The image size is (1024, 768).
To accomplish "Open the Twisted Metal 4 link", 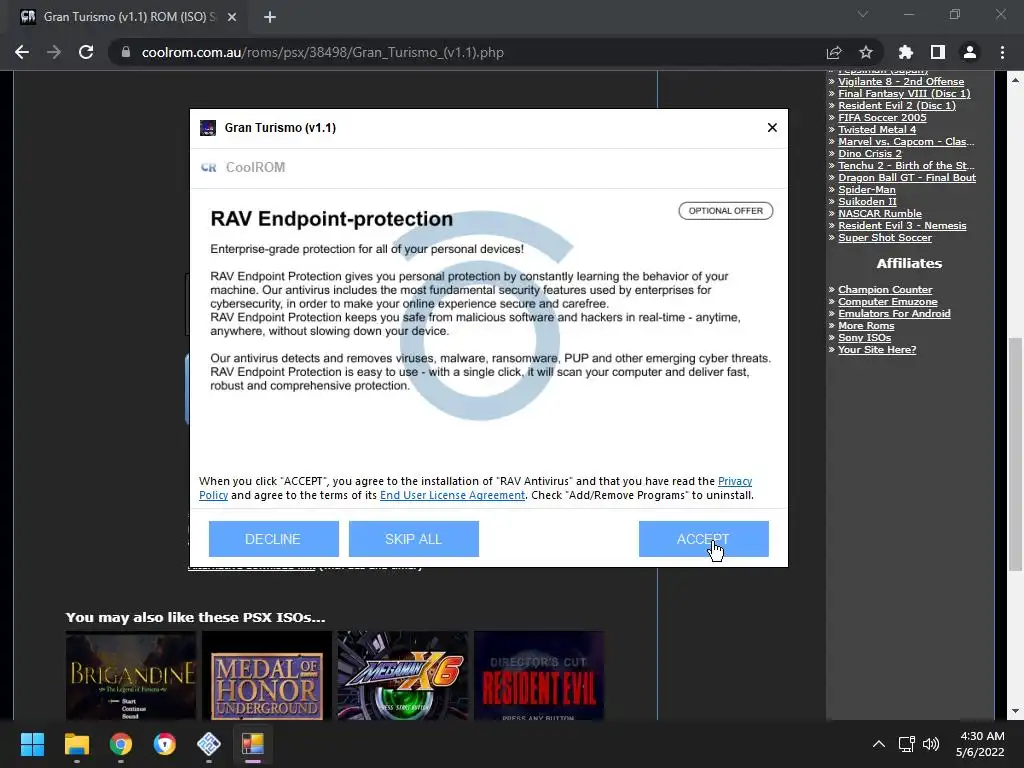I will pyautogui.click(x=877, y=129).
